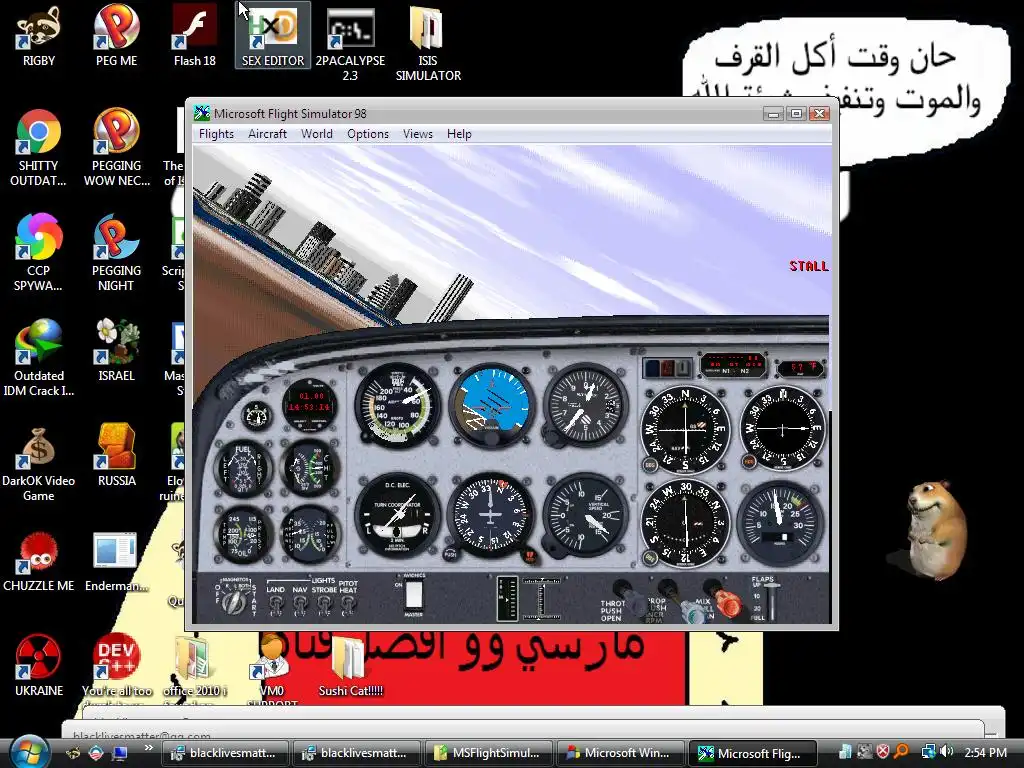Expand the quick launch overflow chevron

point(148,748)
